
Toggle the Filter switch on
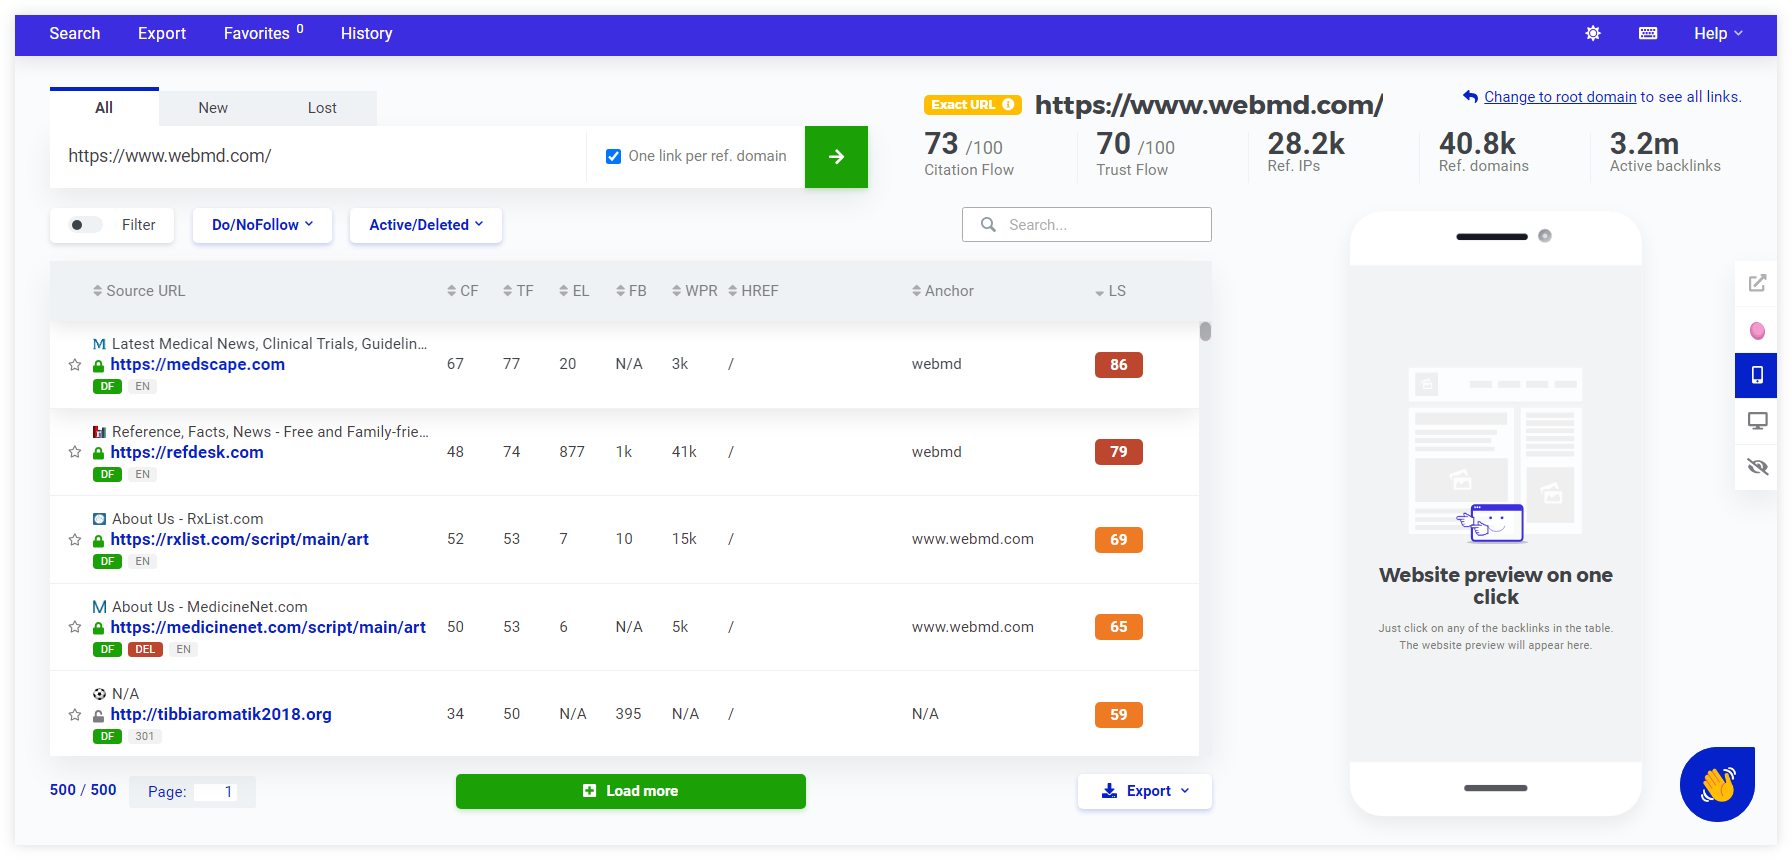click(x=85, y=225)
